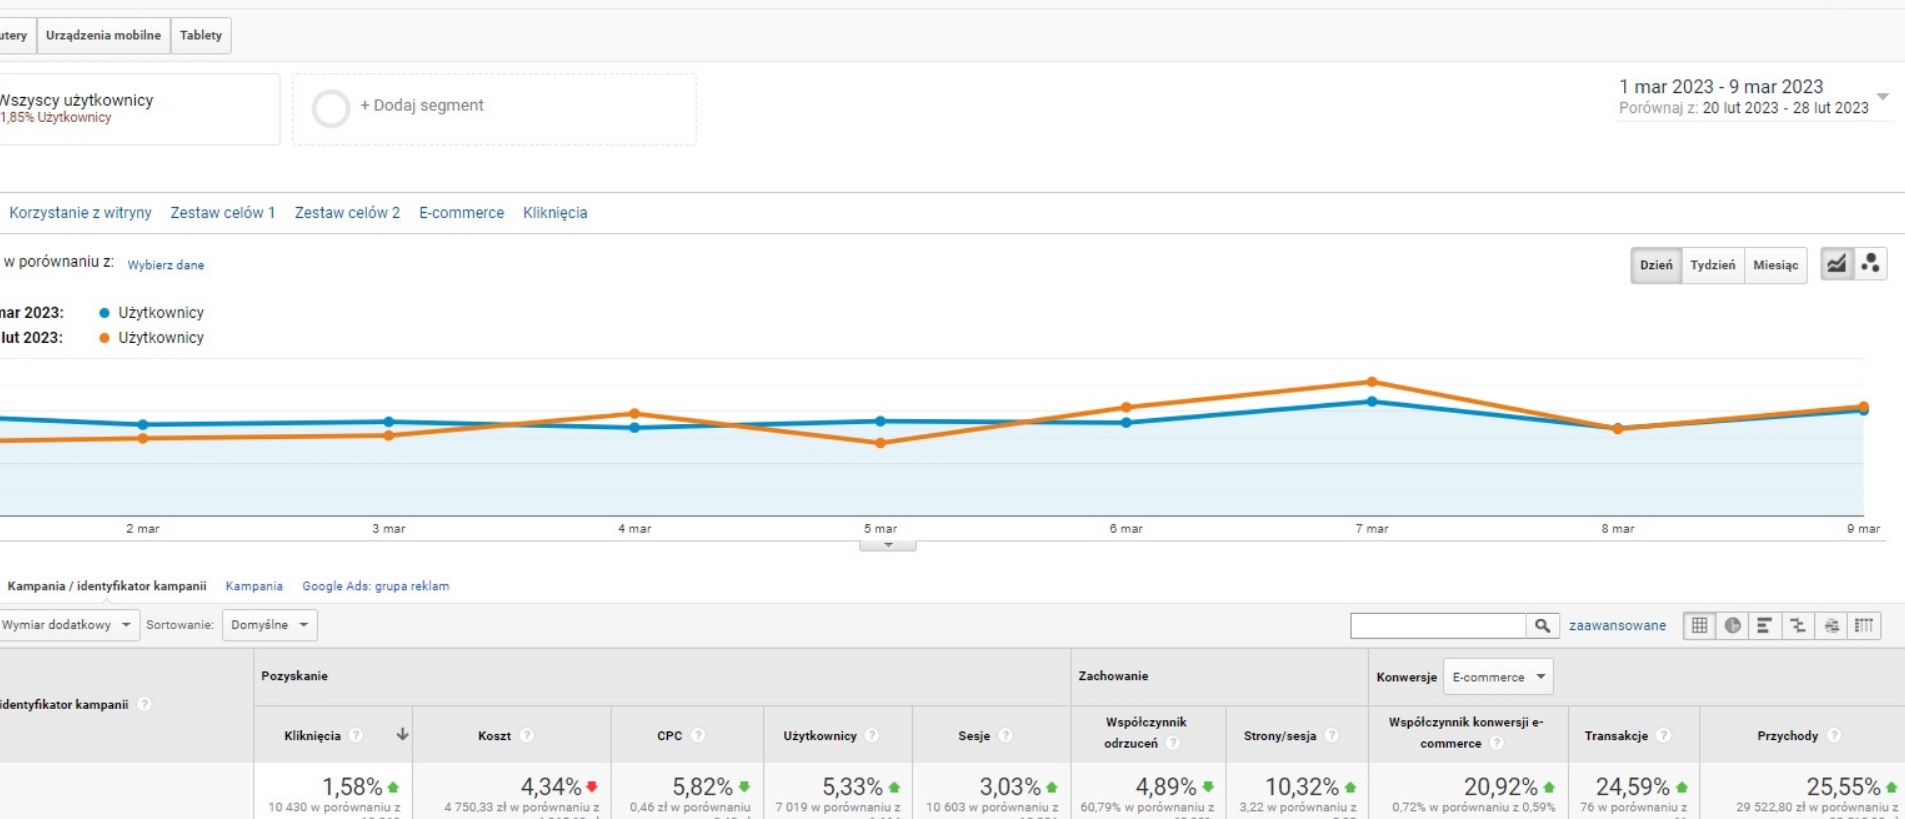Select the pie chart percentage view icon
Viewport: 1905px width, 819px height.
[1732, 625]
